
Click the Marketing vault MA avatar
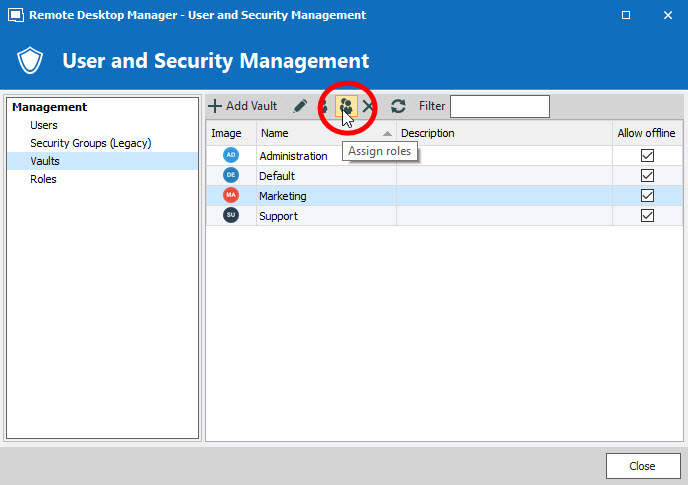tap(231, 195)
